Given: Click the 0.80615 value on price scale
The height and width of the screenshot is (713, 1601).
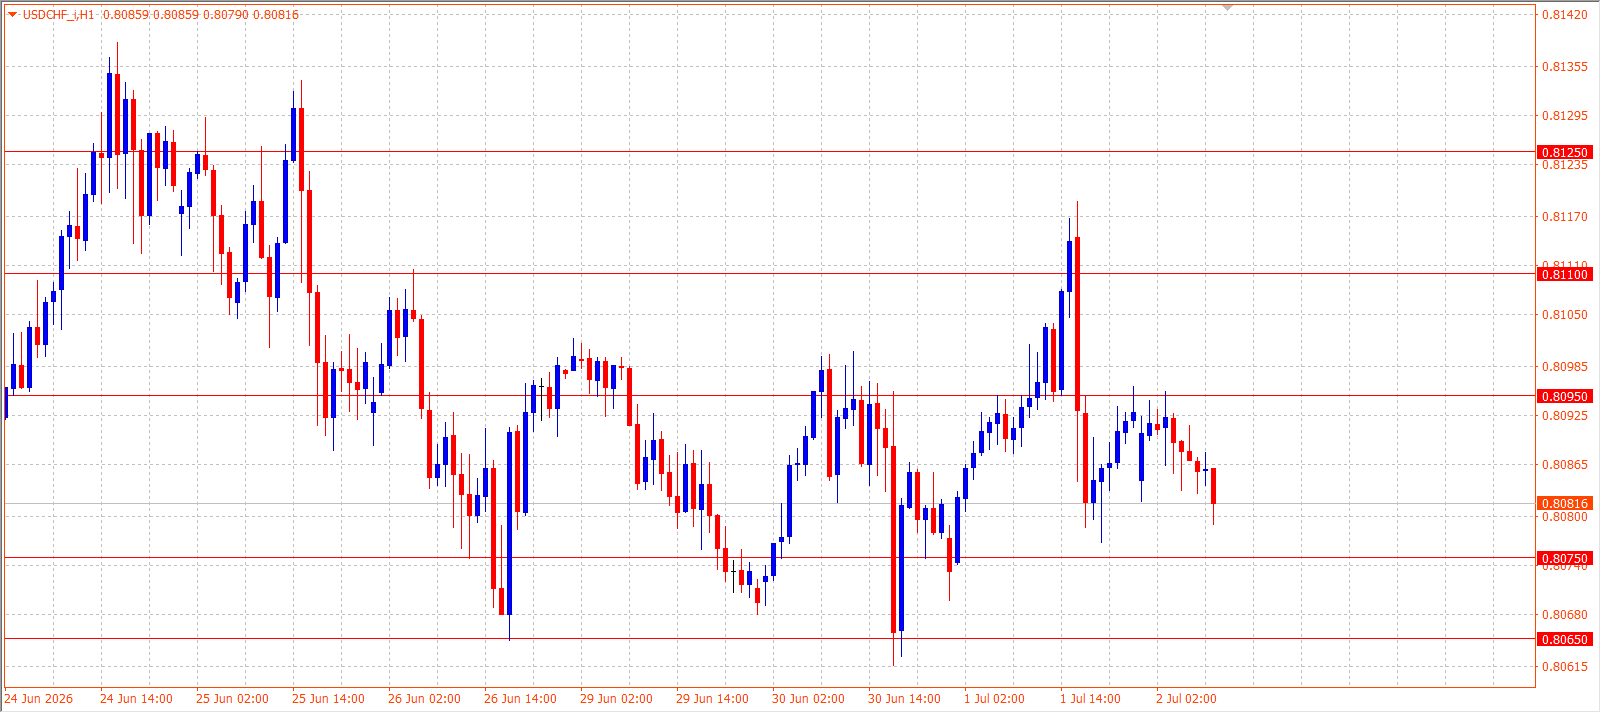Looking at the screenshot, I should click(1564, 667).
